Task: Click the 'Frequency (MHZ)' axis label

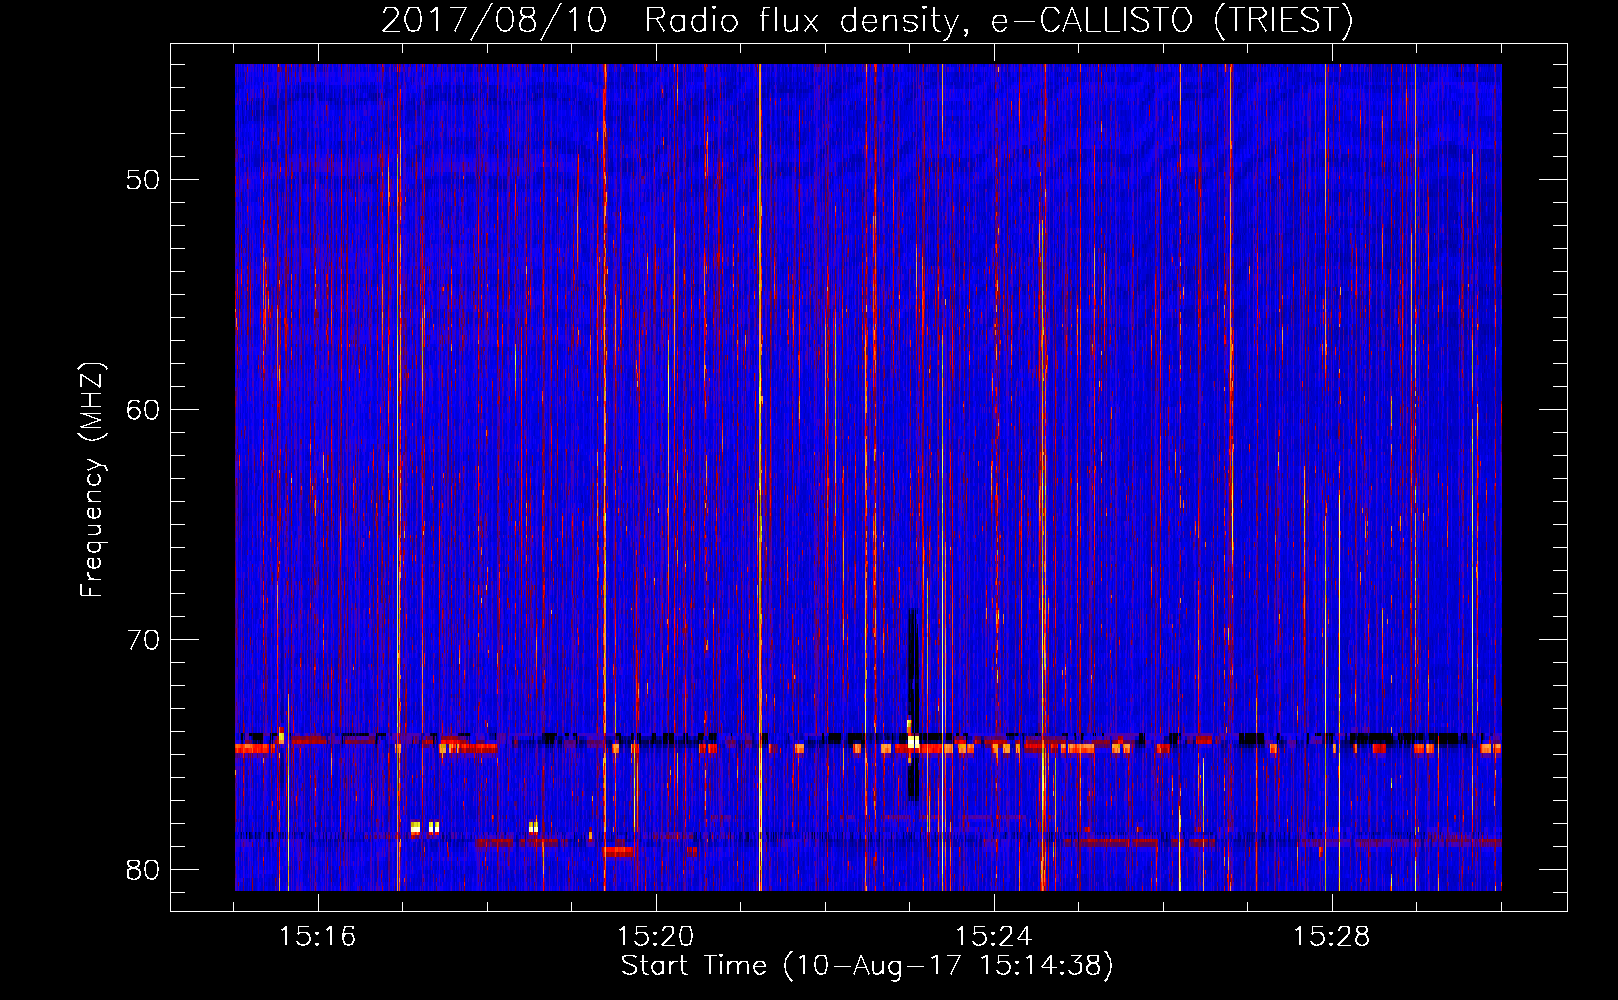Action: tap(91, 480)
